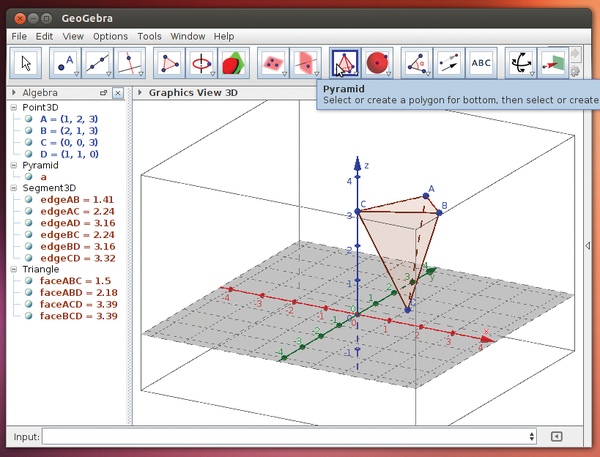Collapse the Point3D group

tap(13, 107)
